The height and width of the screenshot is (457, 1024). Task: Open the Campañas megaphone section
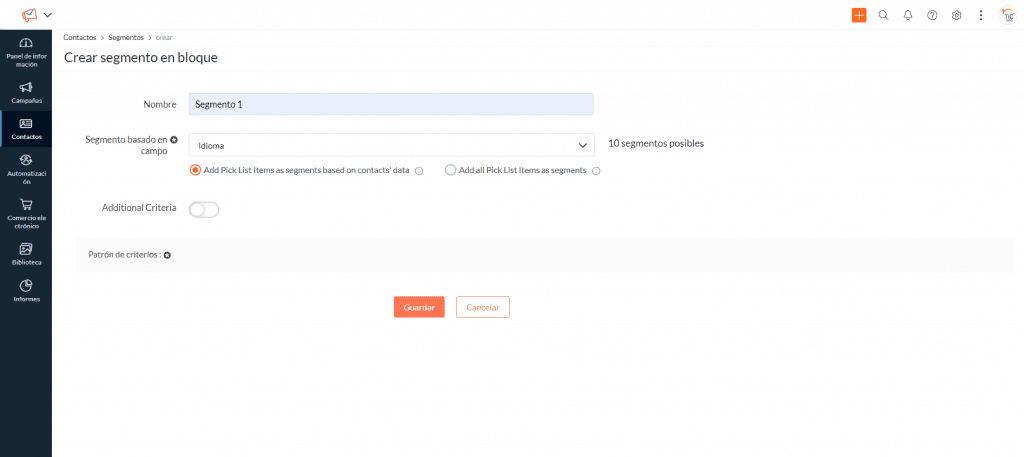click(26, 93)
